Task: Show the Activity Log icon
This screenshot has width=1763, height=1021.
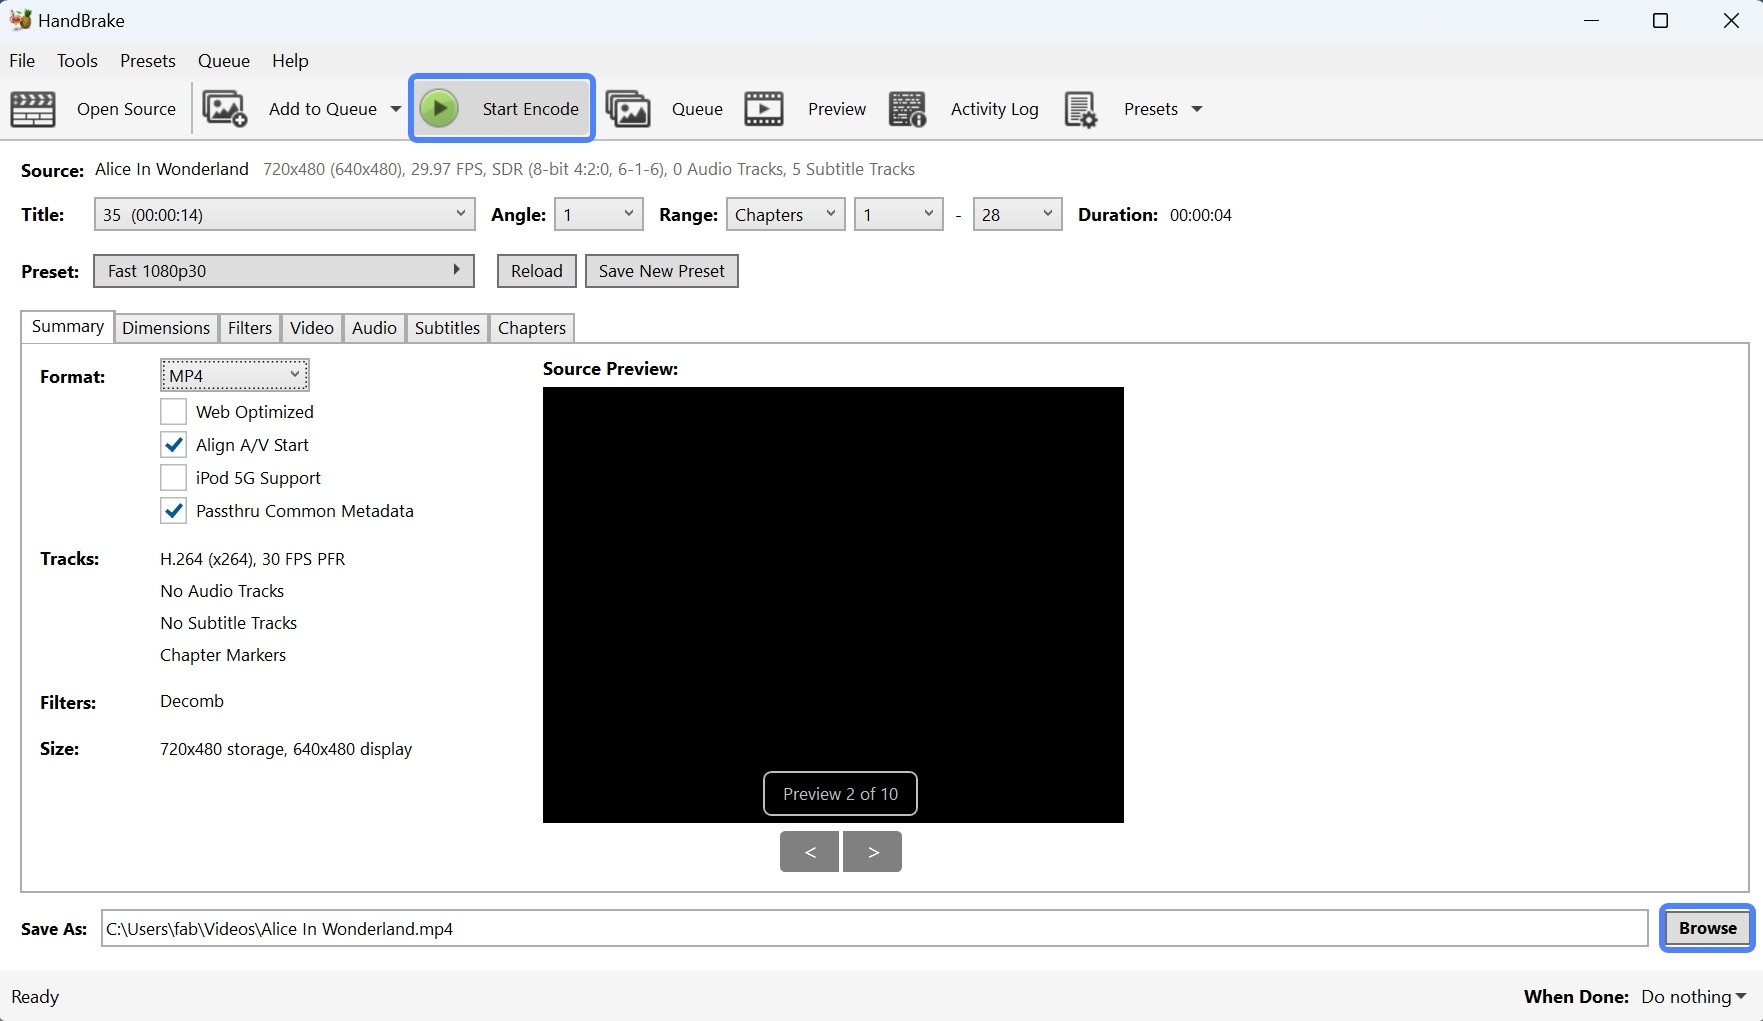Action: (x=907, y=108)
